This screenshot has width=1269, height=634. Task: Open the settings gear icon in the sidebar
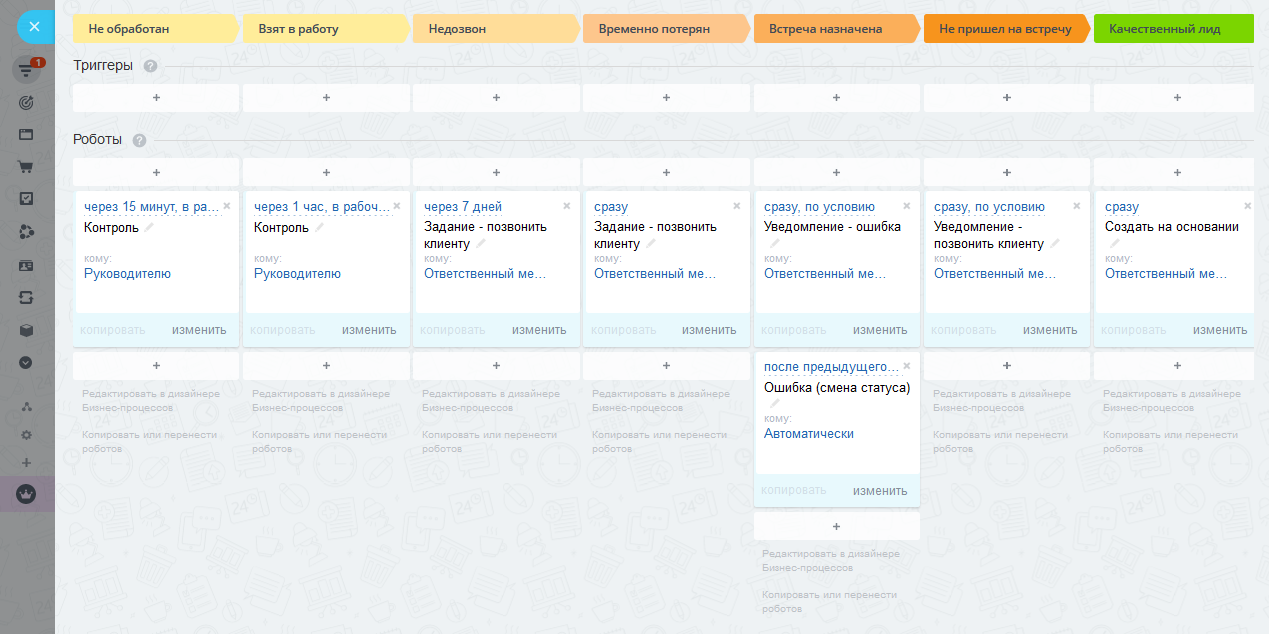point(27,435)
